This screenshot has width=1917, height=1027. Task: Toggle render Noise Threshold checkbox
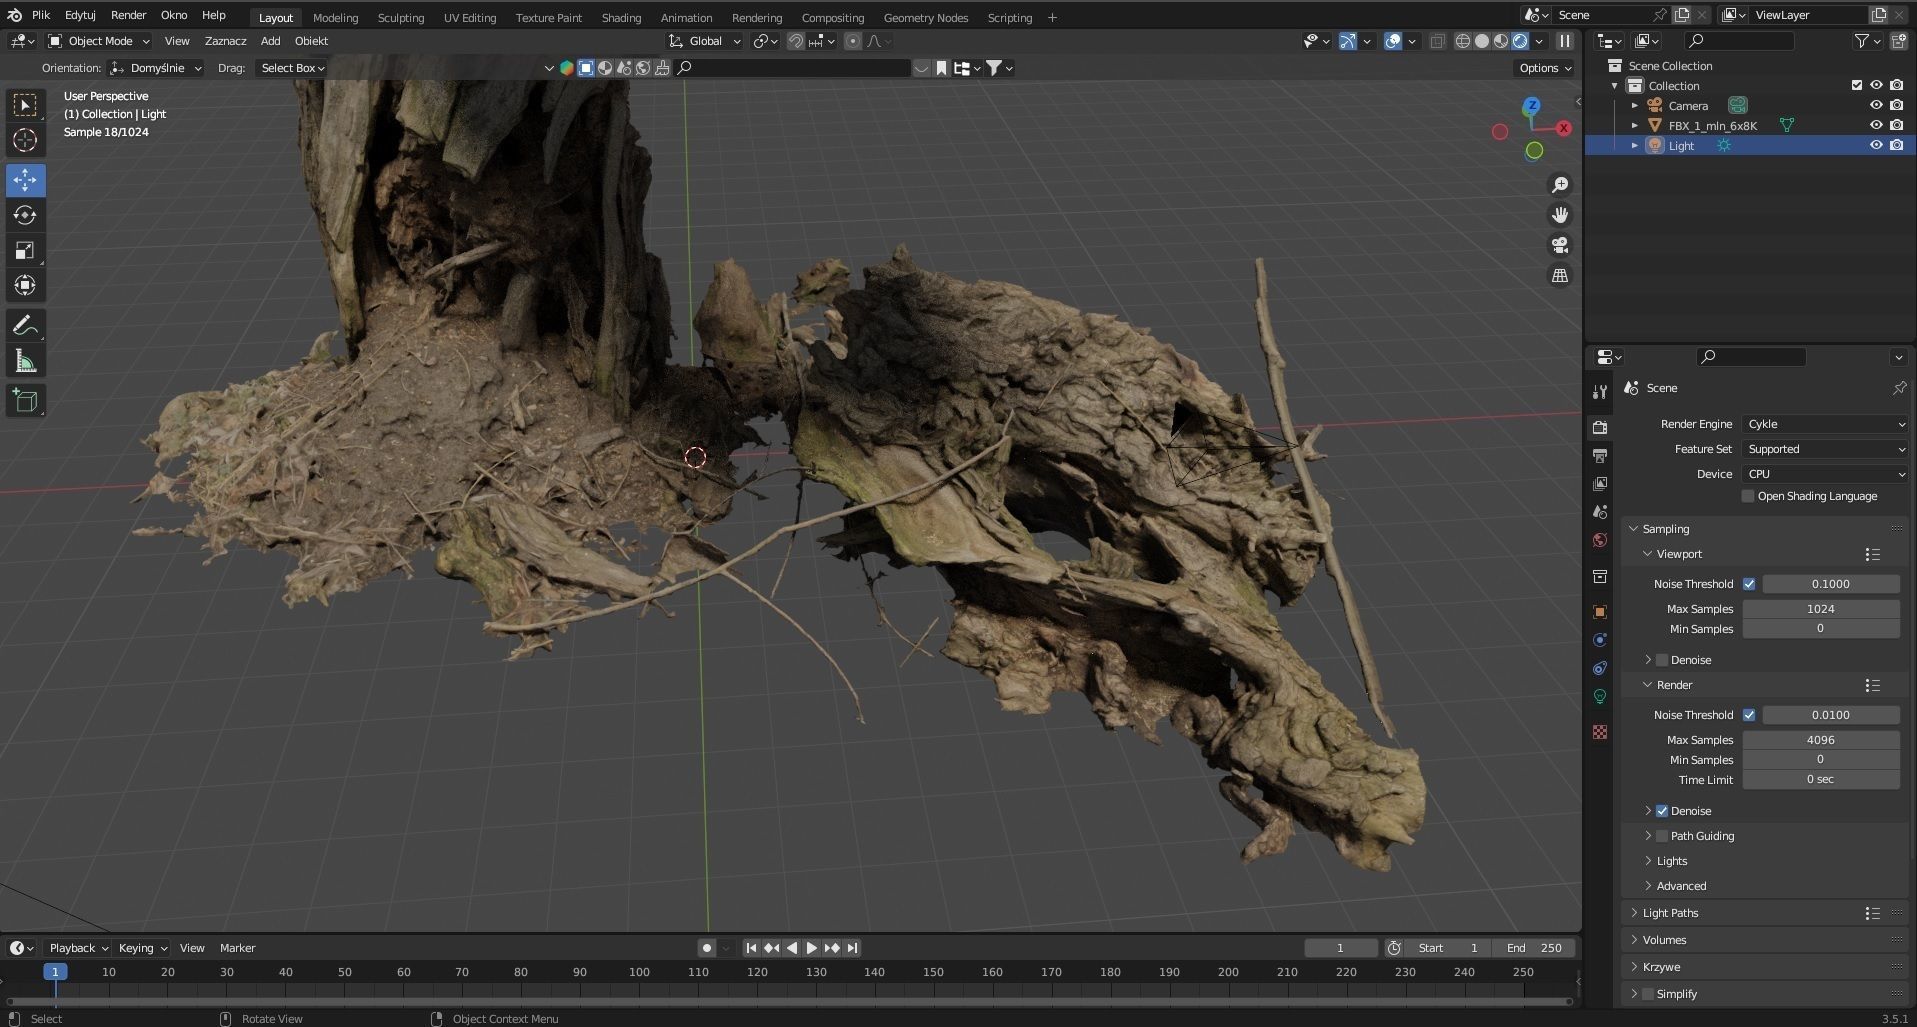[x=1749, y=715]
